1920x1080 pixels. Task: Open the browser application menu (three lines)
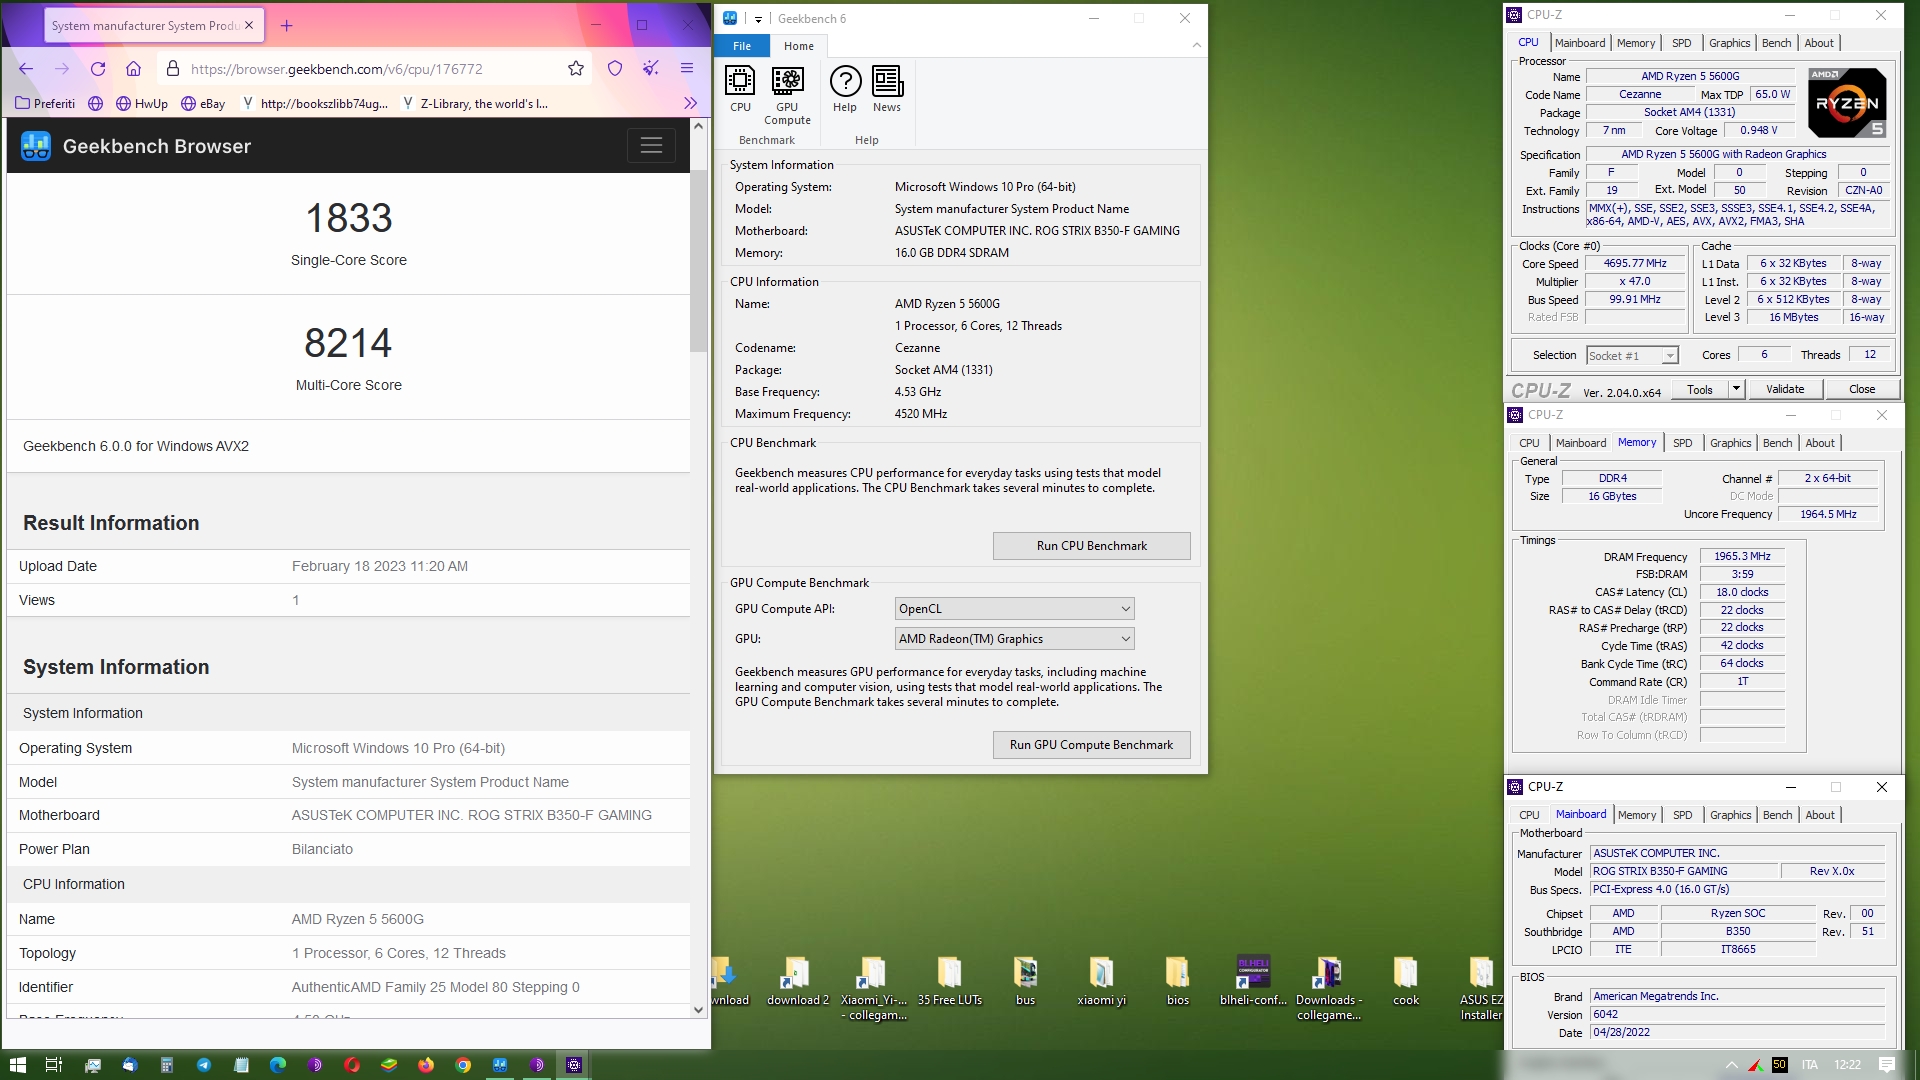687,69
